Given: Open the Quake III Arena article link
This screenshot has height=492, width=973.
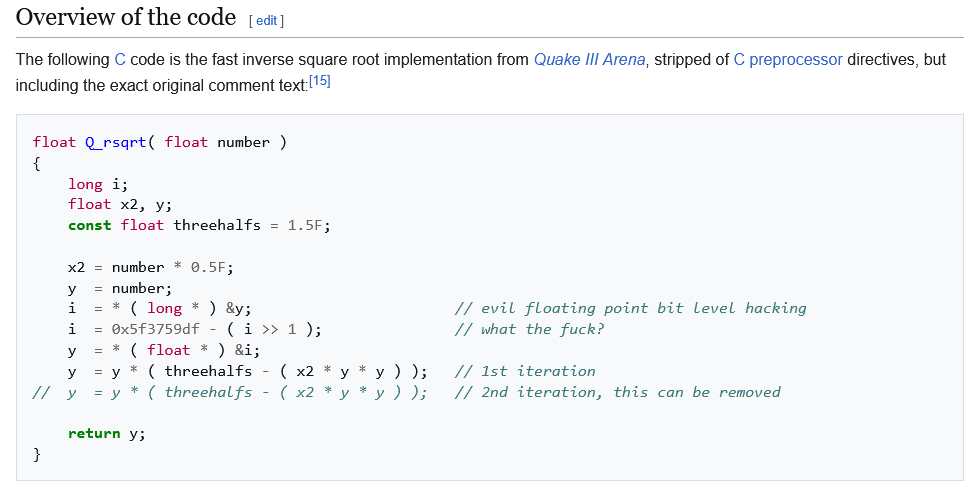Looking at the screenshot, I should tap(590, 60).
